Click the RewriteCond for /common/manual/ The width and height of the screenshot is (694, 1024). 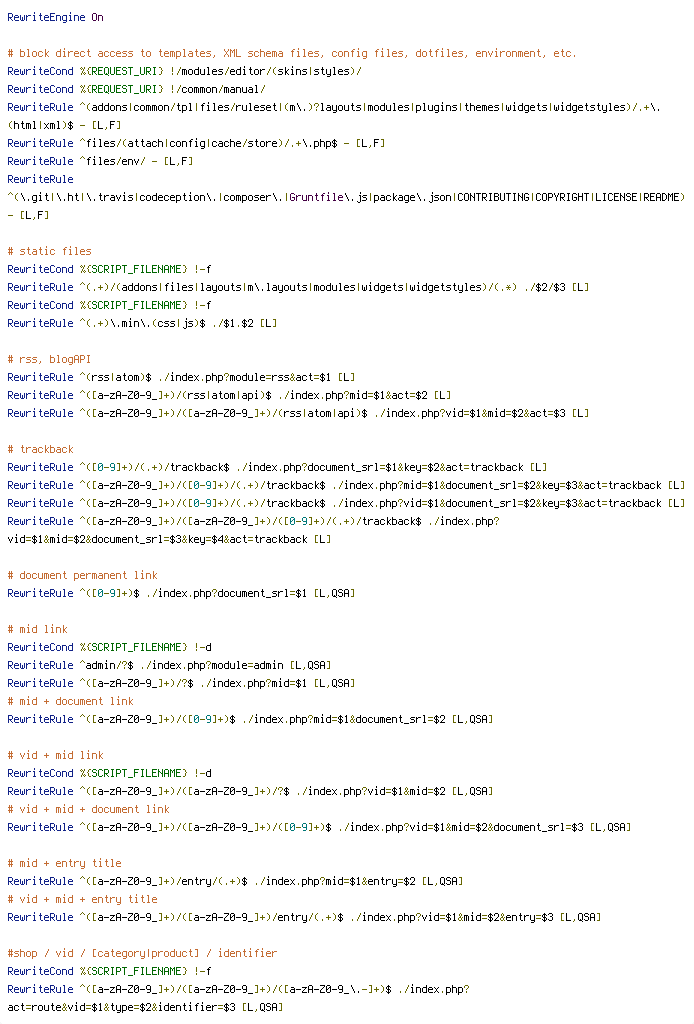[136, 89]
